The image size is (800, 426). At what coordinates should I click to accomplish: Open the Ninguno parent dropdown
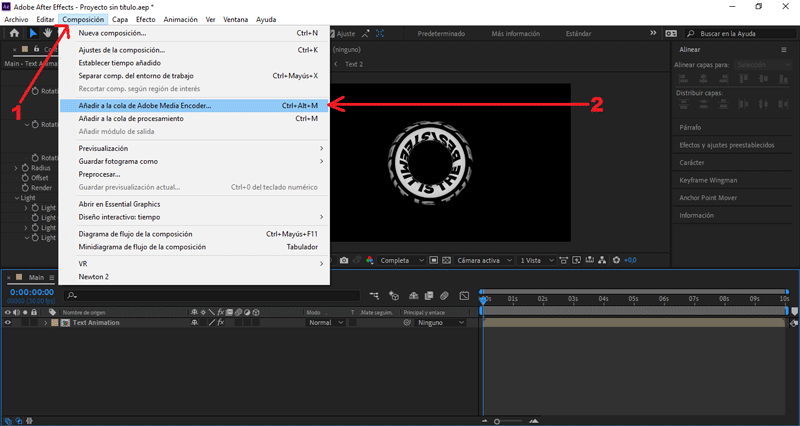pos(440,322)
